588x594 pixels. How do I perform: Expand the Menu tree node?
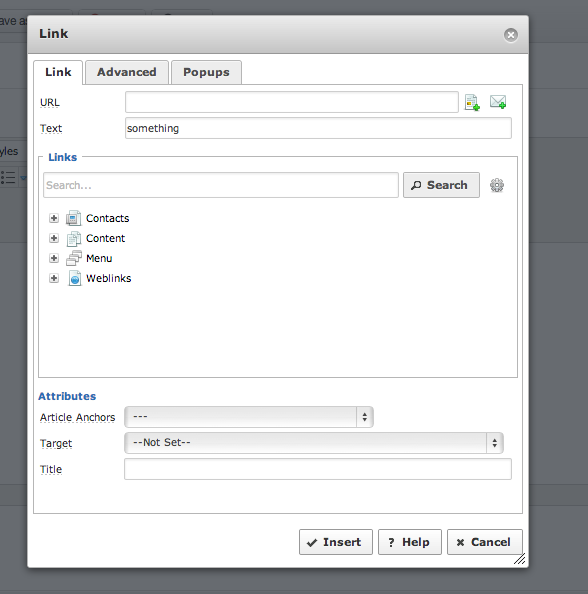(54, 258)
